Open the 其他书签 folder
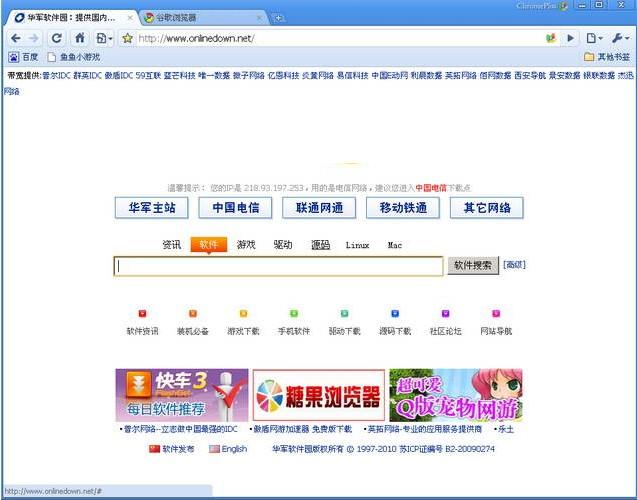 (607, 57)
